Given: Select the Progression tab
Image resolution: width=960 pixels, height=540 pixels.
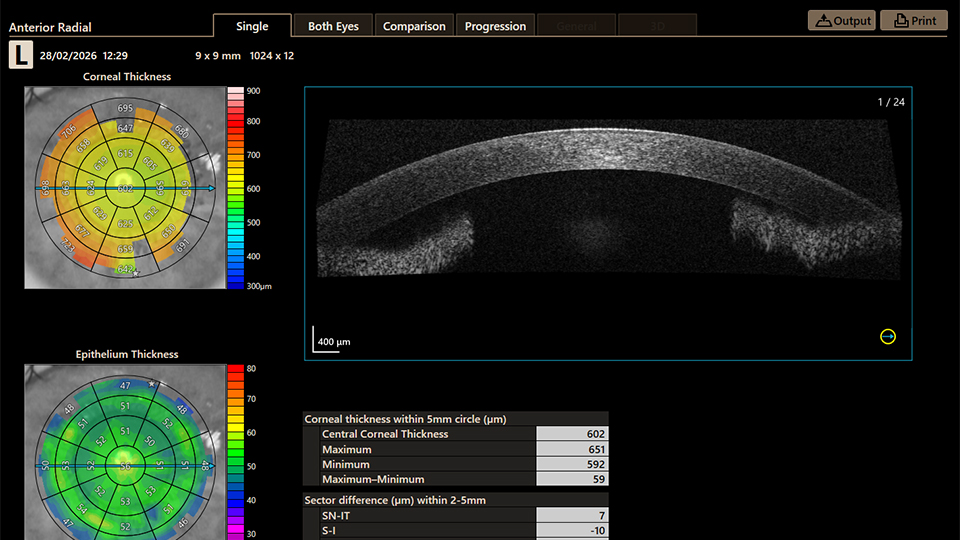Looking at the screenshot, I should 495,26.
